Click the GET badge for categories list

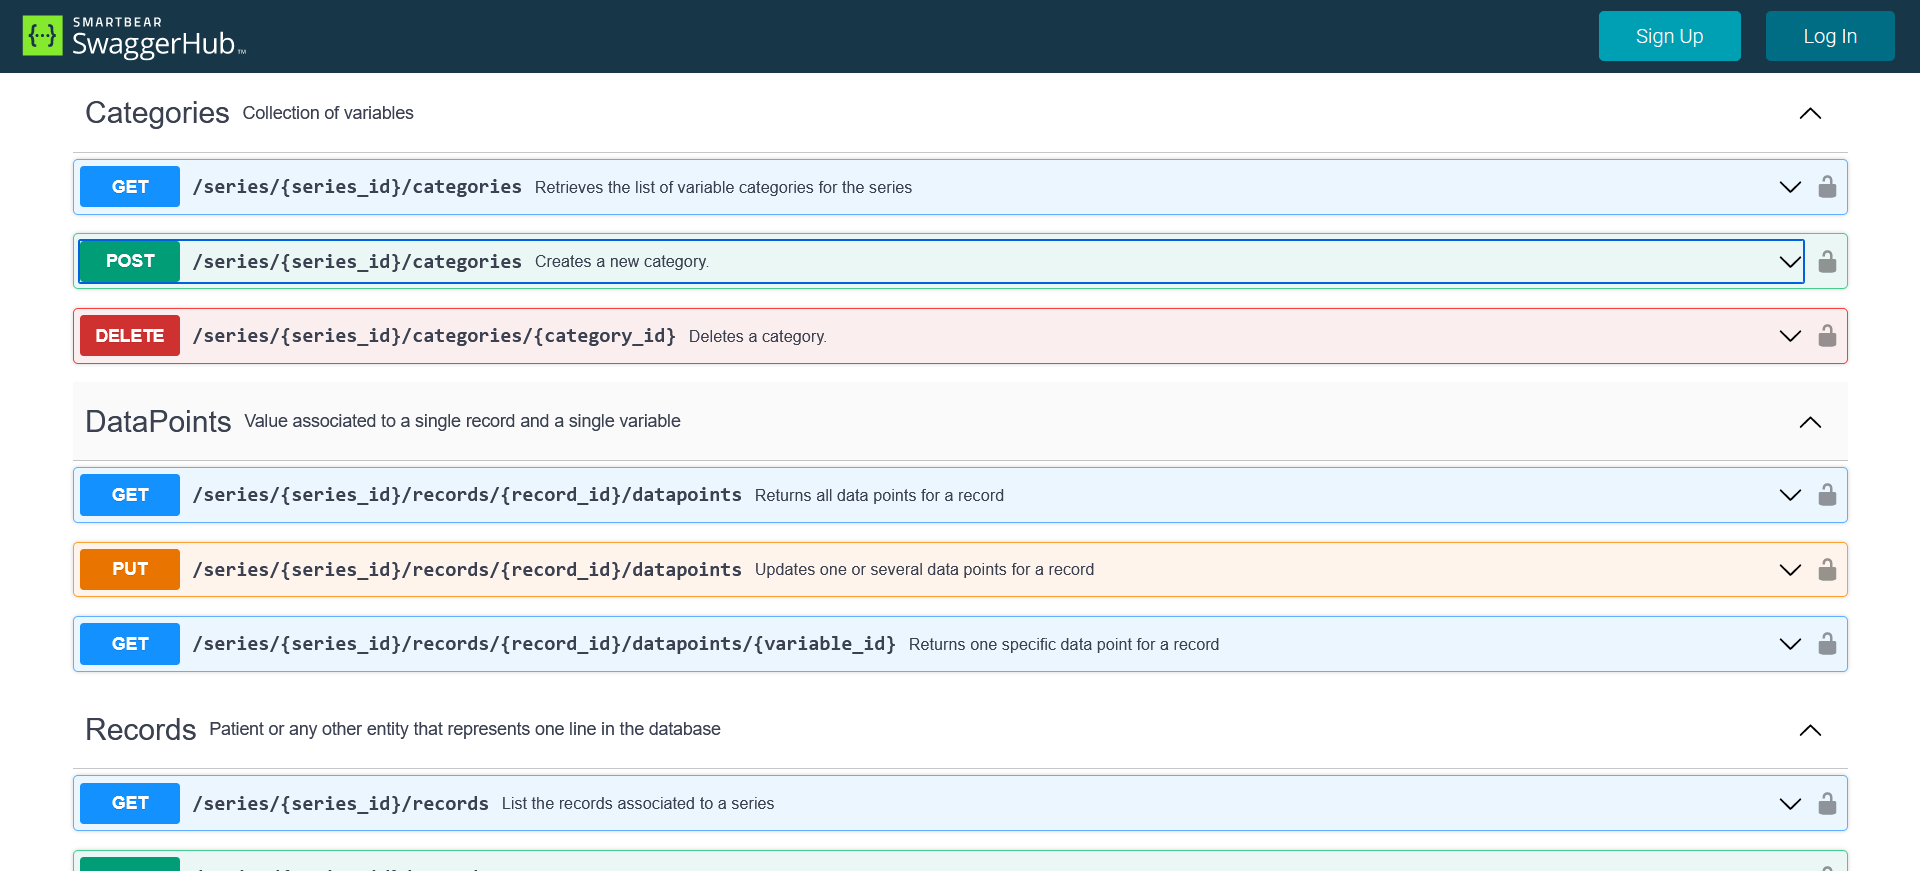click(130, 187)
